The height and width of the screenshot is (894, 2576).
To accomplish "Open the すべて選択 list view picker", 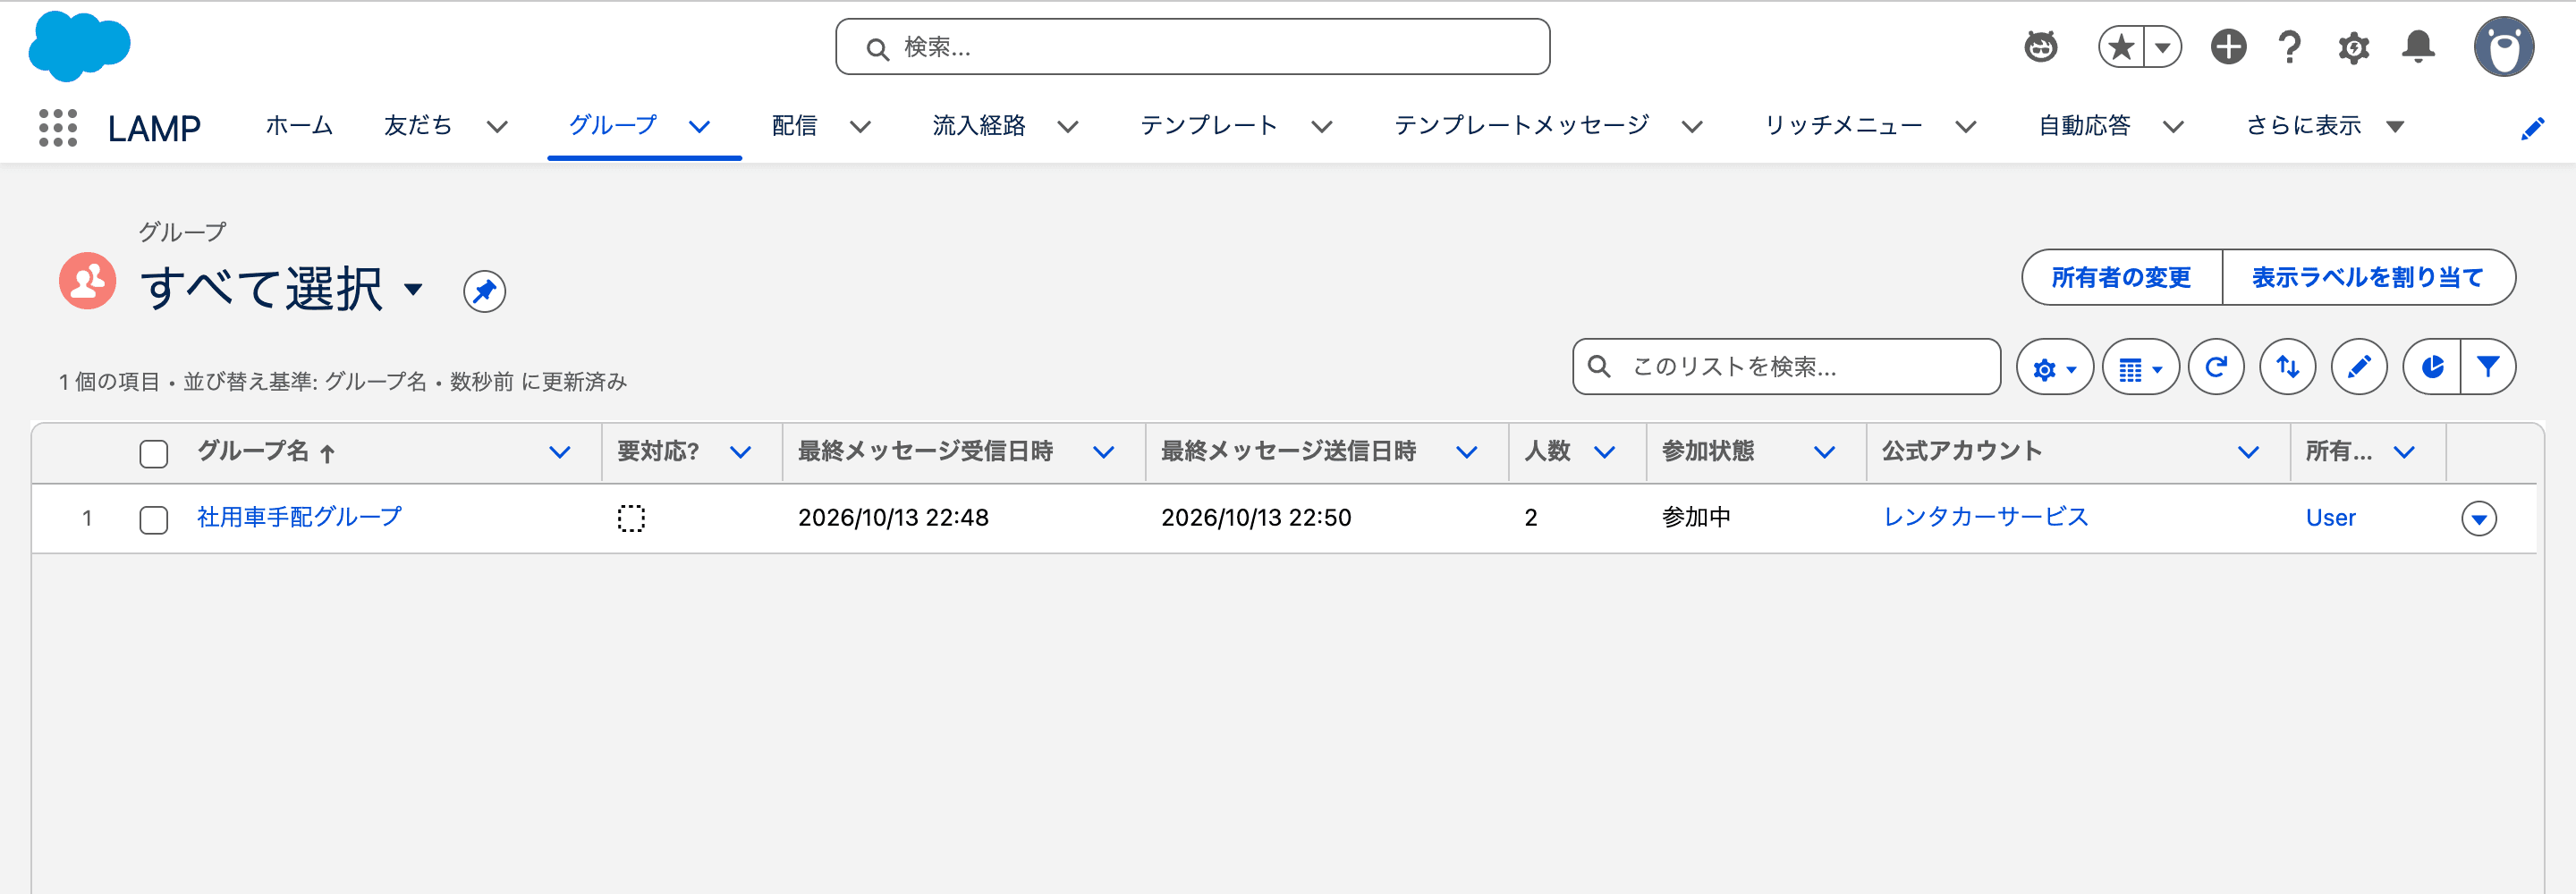I will point(413,289).
